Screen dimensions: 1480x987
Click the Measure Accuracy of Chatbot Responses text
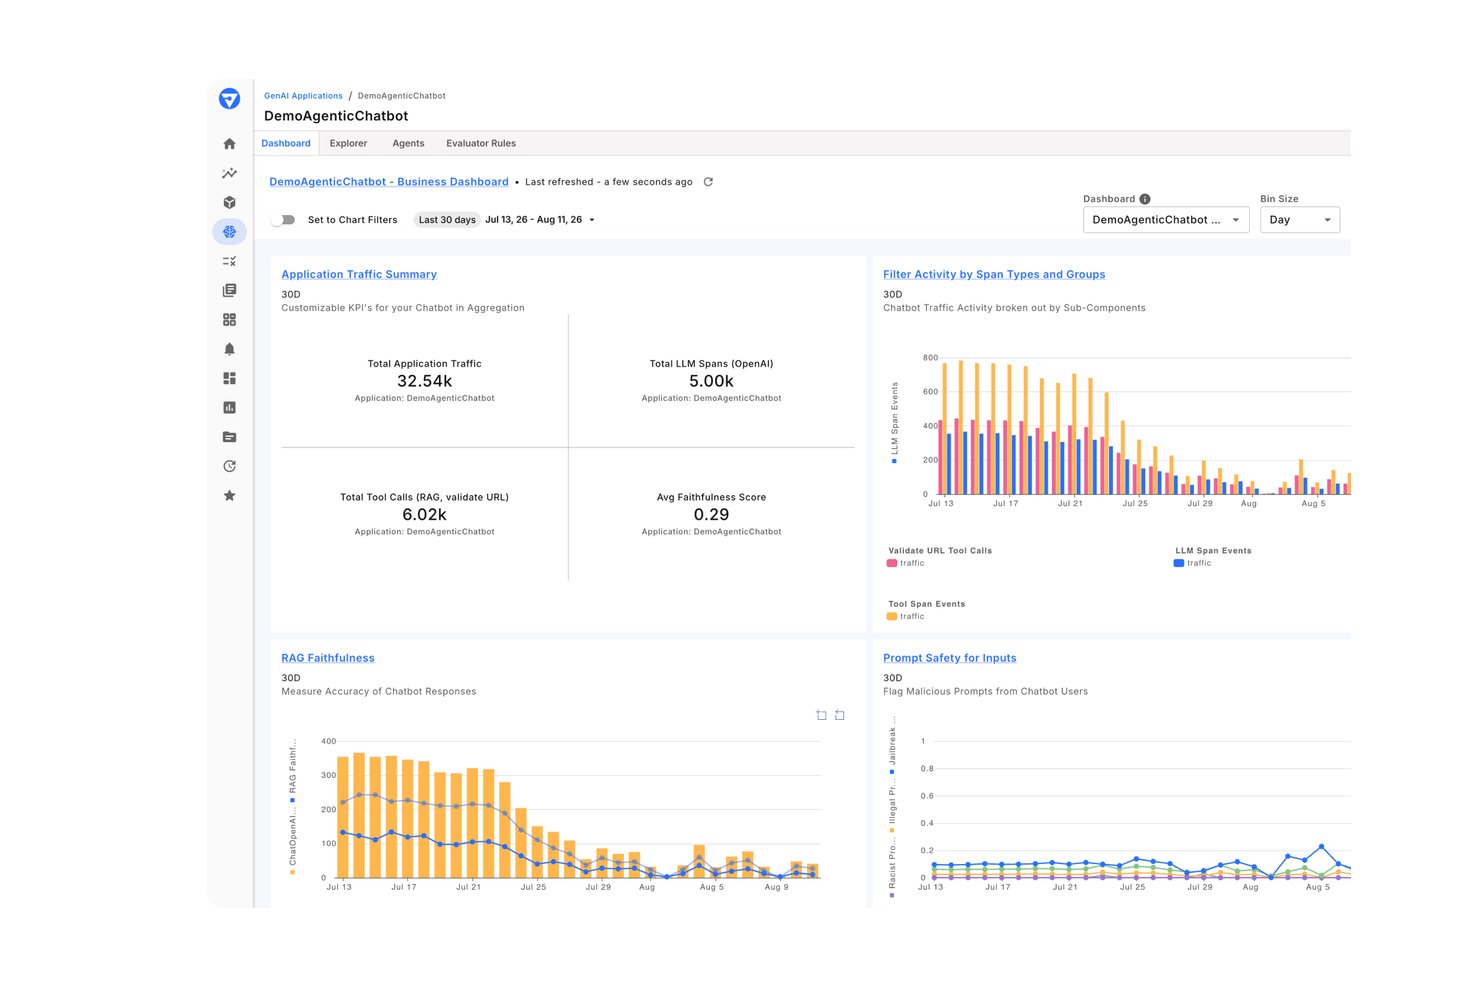[x=378, y=692]
